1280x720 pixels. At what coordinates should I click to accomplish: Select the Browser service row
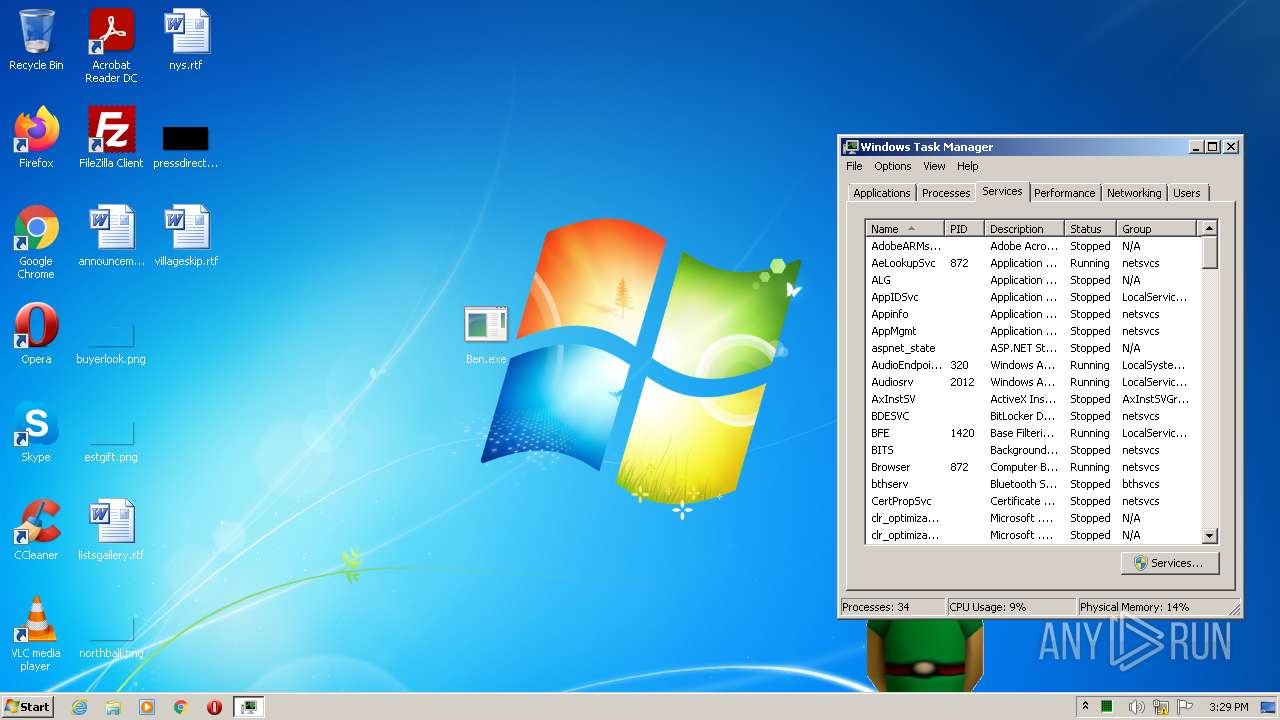1033,467
